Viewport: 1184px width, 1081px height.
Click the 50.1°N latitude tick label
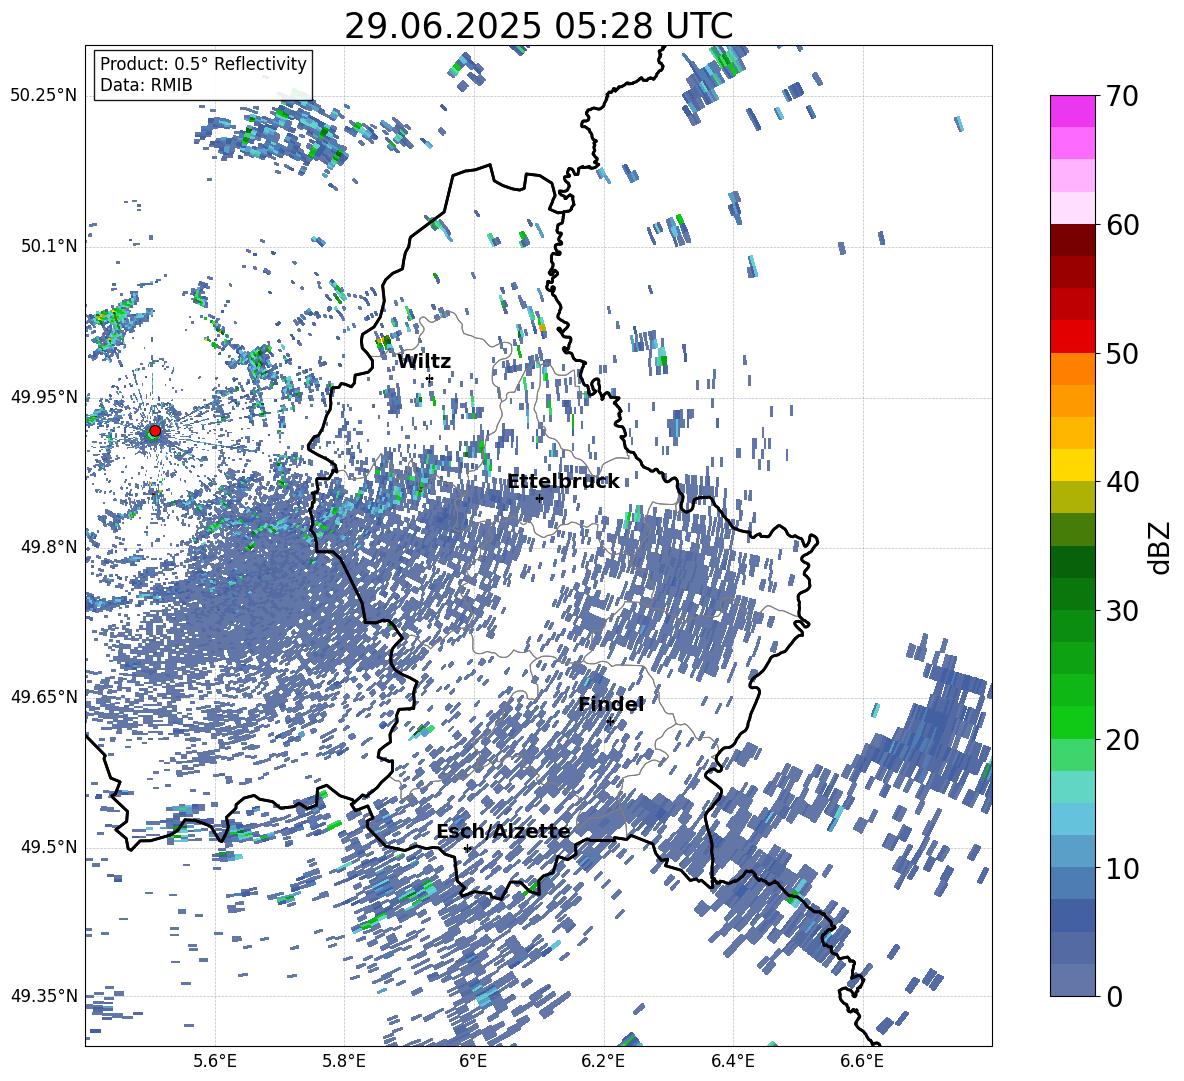coord(49,246)
